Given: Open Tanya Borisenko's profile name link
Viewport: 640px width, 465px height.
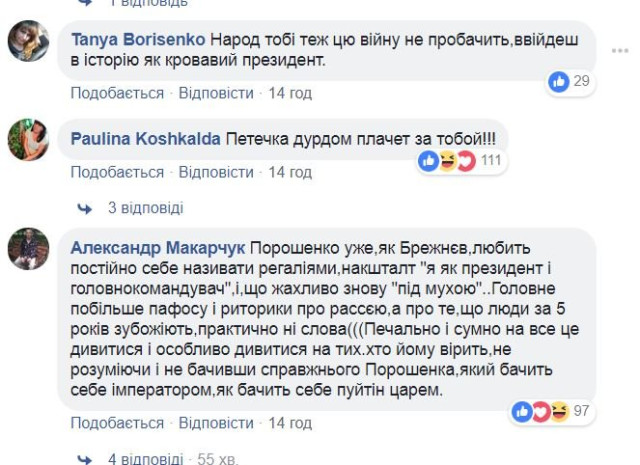Looking at the screenshot, I should [138, 40].
